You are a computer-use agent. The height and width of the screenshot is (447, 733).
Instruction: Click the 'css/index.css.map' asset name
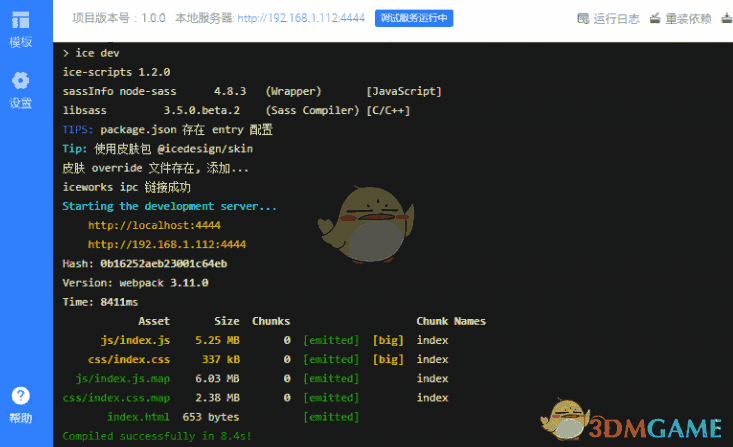[x=116, y=398]
